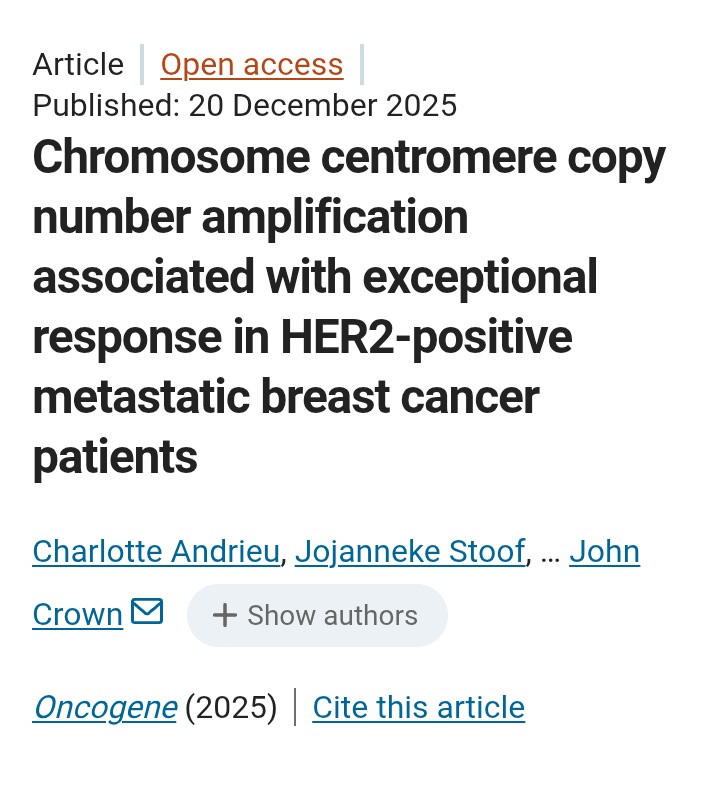720x798 pixels.
Task: Open the Oncogene journal link
Action: [x=105, y=707]
